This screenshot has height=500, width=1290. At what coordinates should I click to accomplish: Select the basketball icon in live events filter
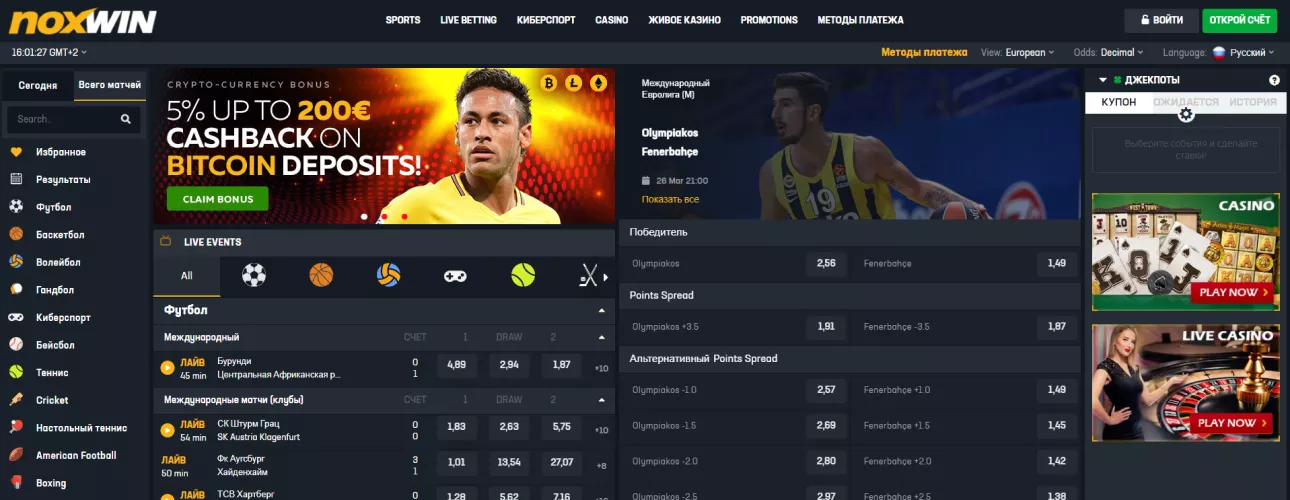pos(321,275)
